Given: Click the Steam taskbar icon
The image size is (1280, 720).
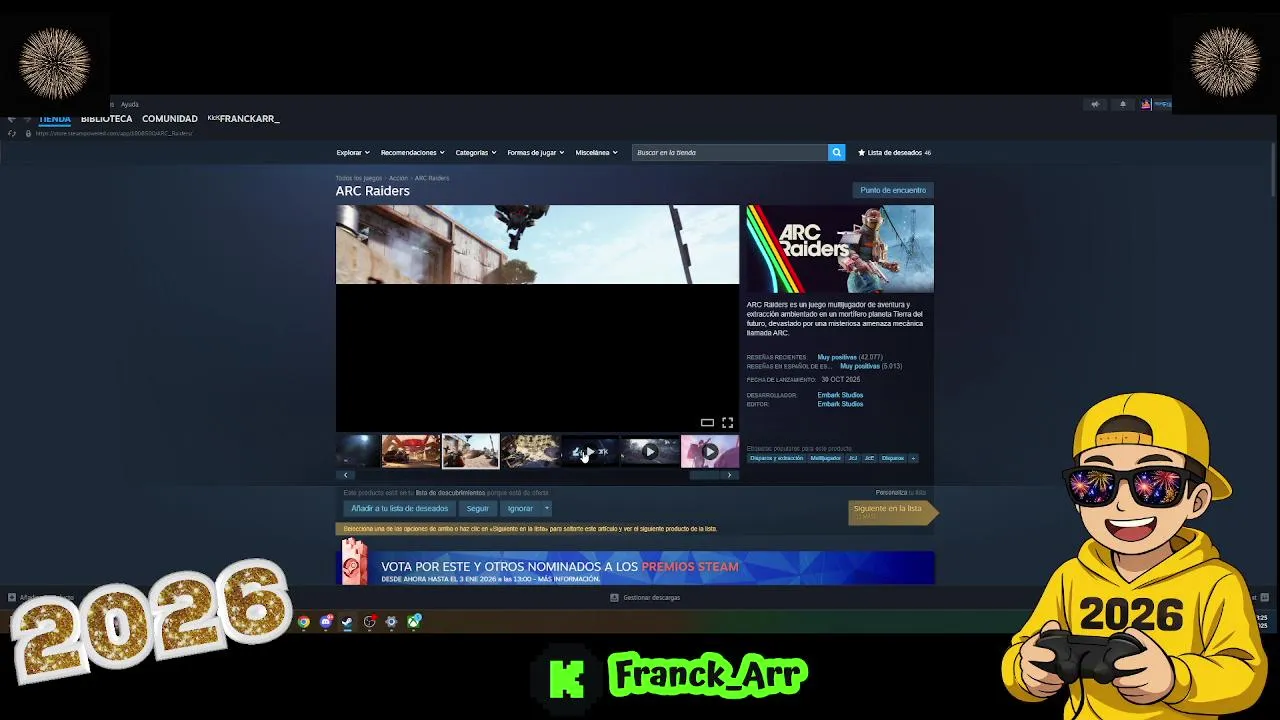Looking at the screenshot, I should (x=347, y=622).
